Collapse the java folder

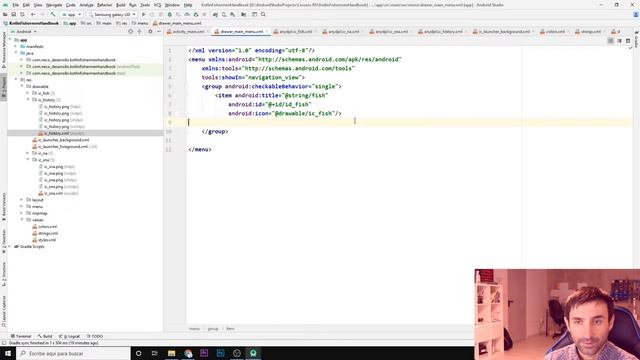(16, 53)
